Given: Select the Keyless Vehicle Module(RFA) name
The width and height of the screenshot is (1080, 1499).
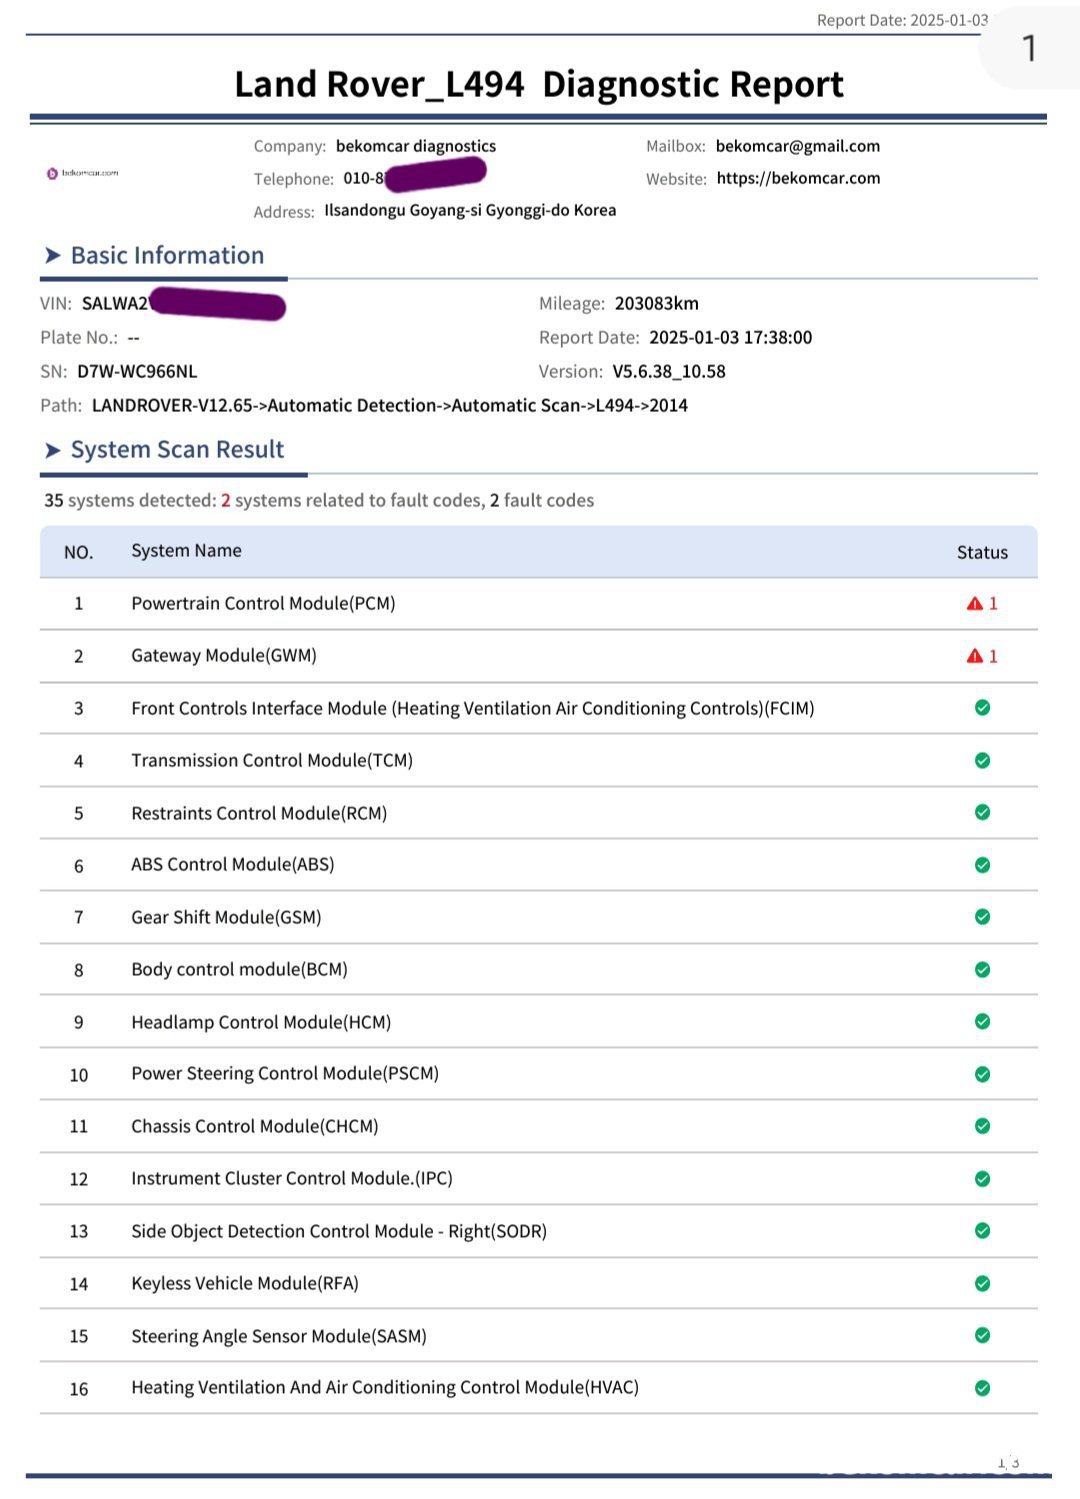Looking at the screenshot, I should point(245,1283).
